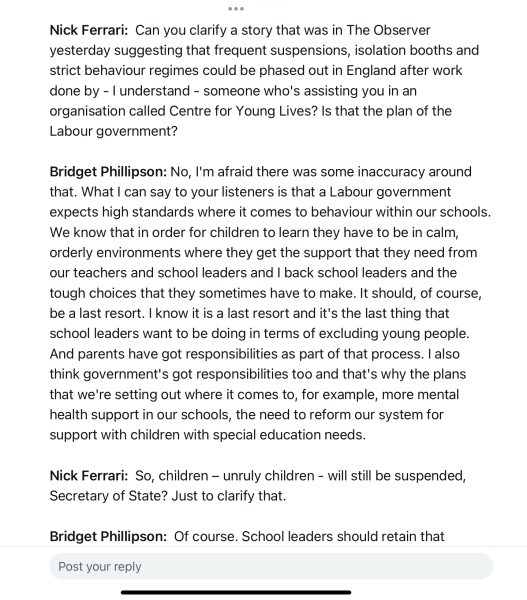This screenshot has height=600, width=527.
Task: Tap the first 'Nick Ferrari:' speaker name
Action: pos(89,30)
